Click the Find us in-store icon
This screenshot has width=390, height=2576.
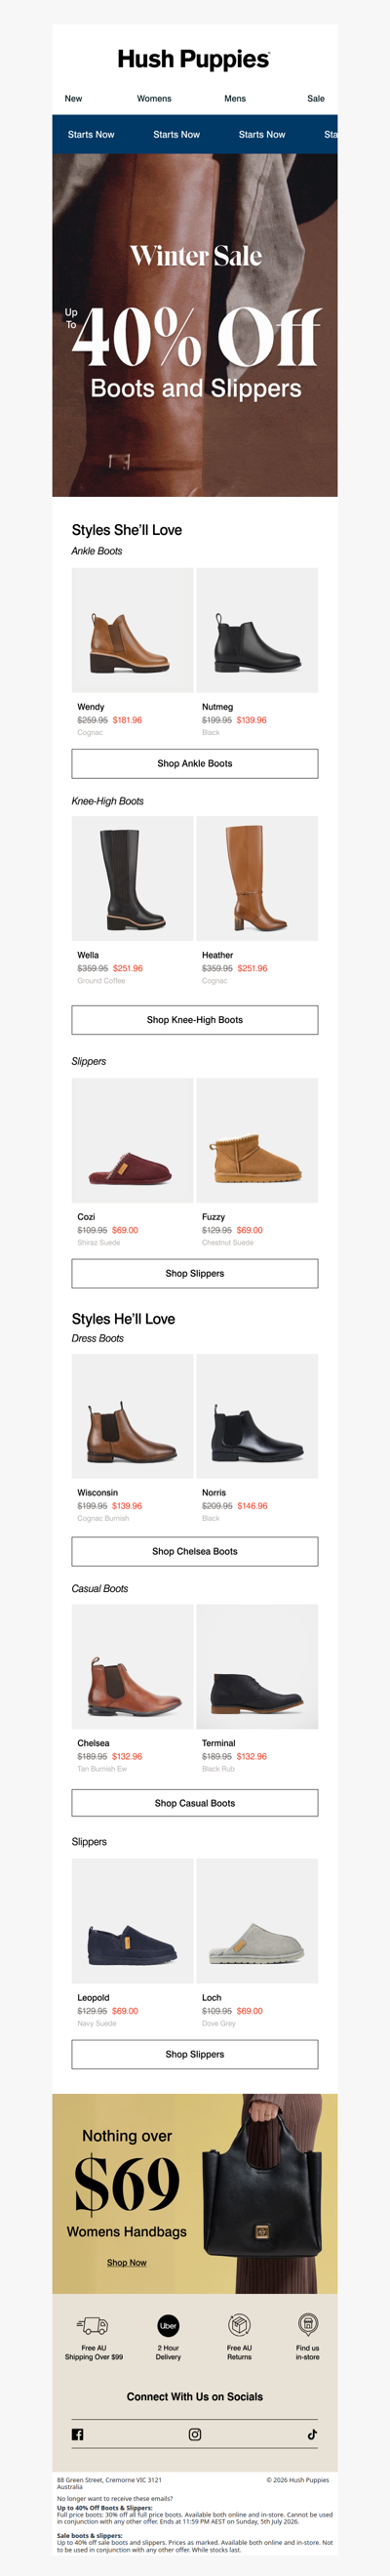[x=308, y=2324]
